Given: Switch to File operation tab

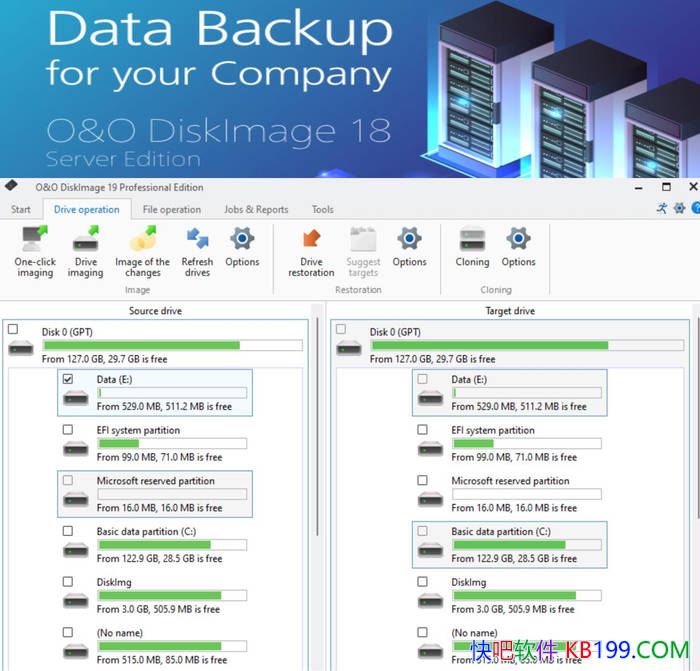Looking at the screenshot, I should pos(172,209).
